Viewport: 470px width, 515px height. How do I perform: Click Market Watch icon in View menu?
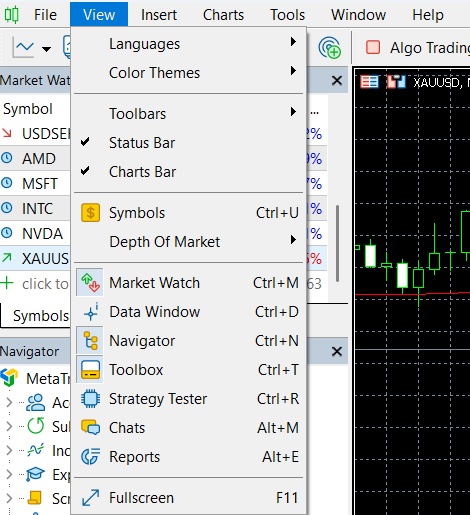[x=90, y=282]
